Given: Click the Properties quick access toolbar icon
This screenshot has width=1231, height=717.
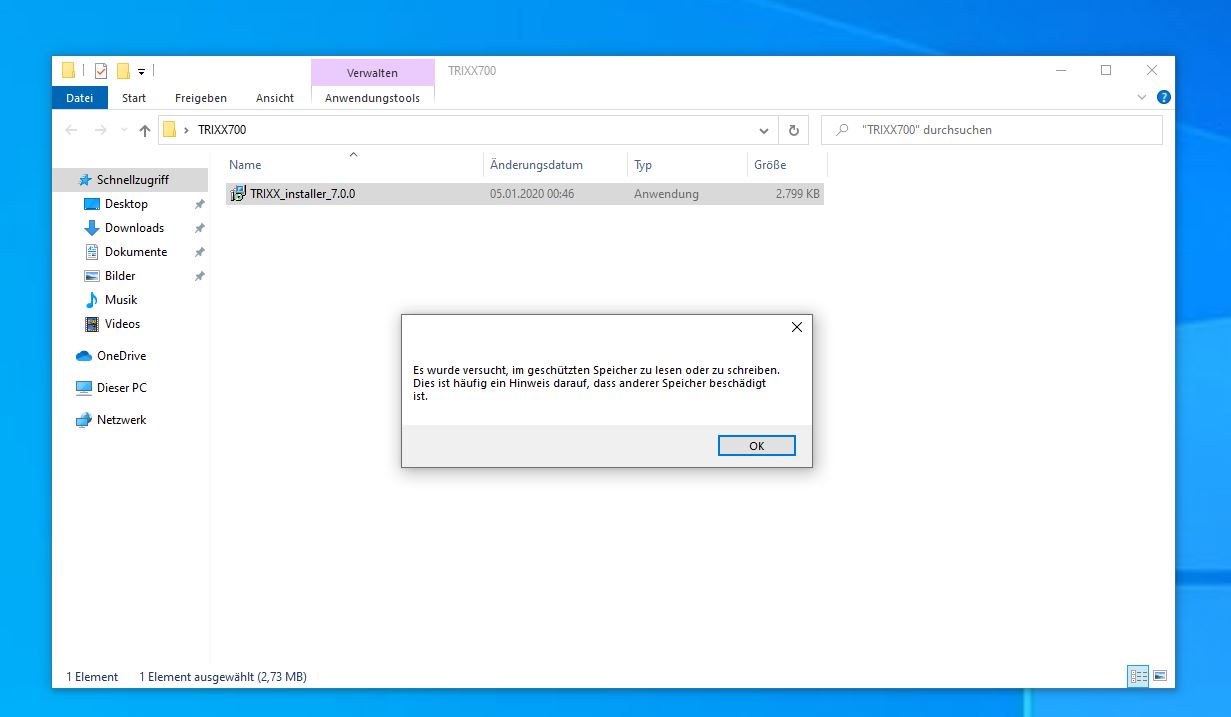Looking at the screenshot, I should click(x=101, y=71).
